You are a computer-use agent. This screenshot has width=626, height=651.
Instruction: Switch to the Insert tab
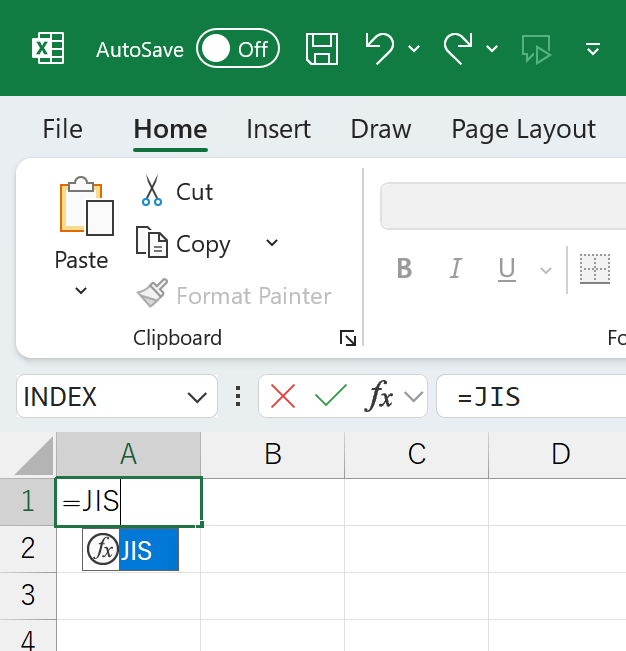click(278, 129)
